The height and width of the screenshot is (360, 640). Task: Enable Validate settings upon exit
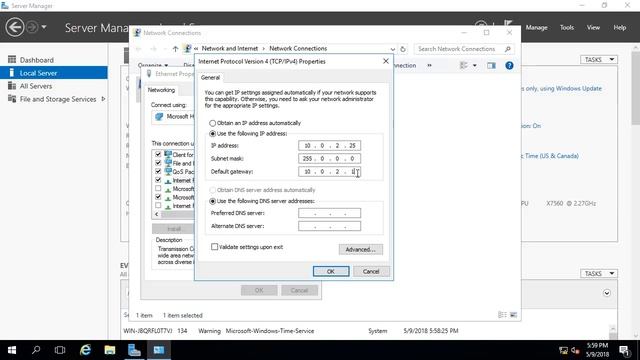214,247
